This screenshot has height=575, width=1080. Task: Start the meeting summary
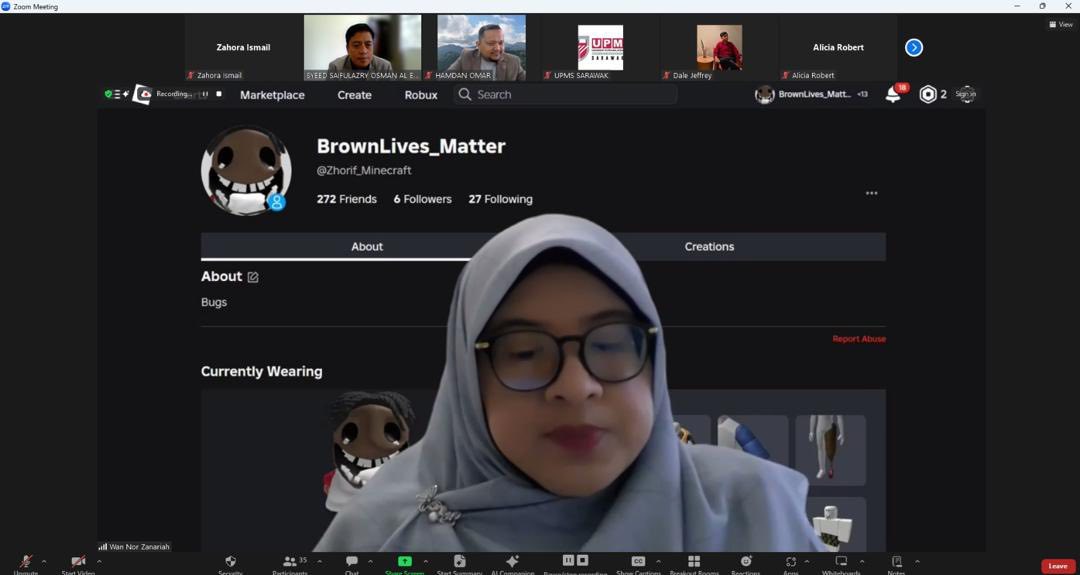click(459, 564)
